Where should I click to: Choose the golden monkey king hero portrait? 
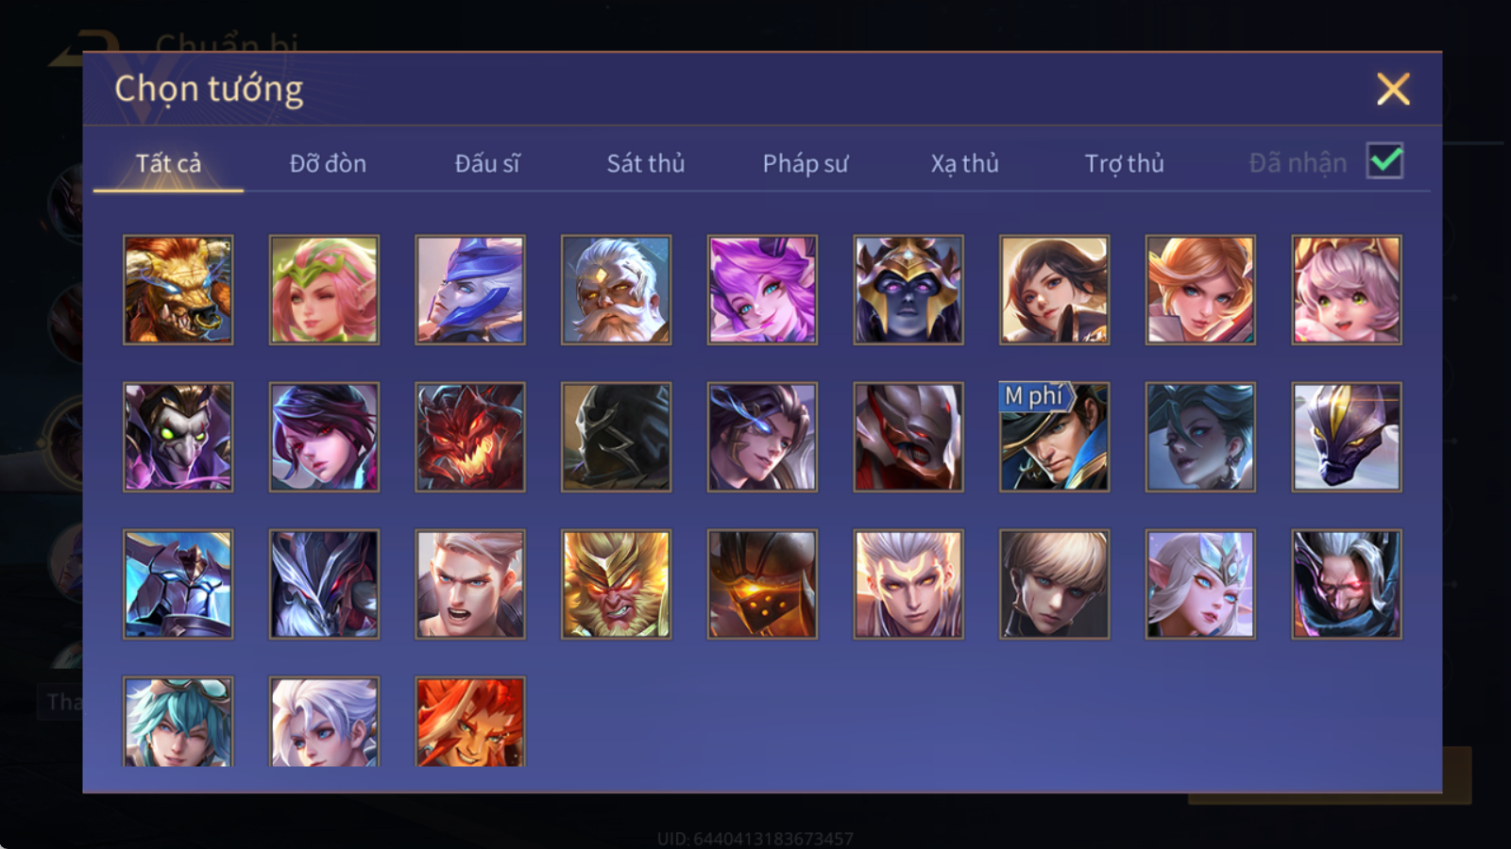click(x=616, y=584)
